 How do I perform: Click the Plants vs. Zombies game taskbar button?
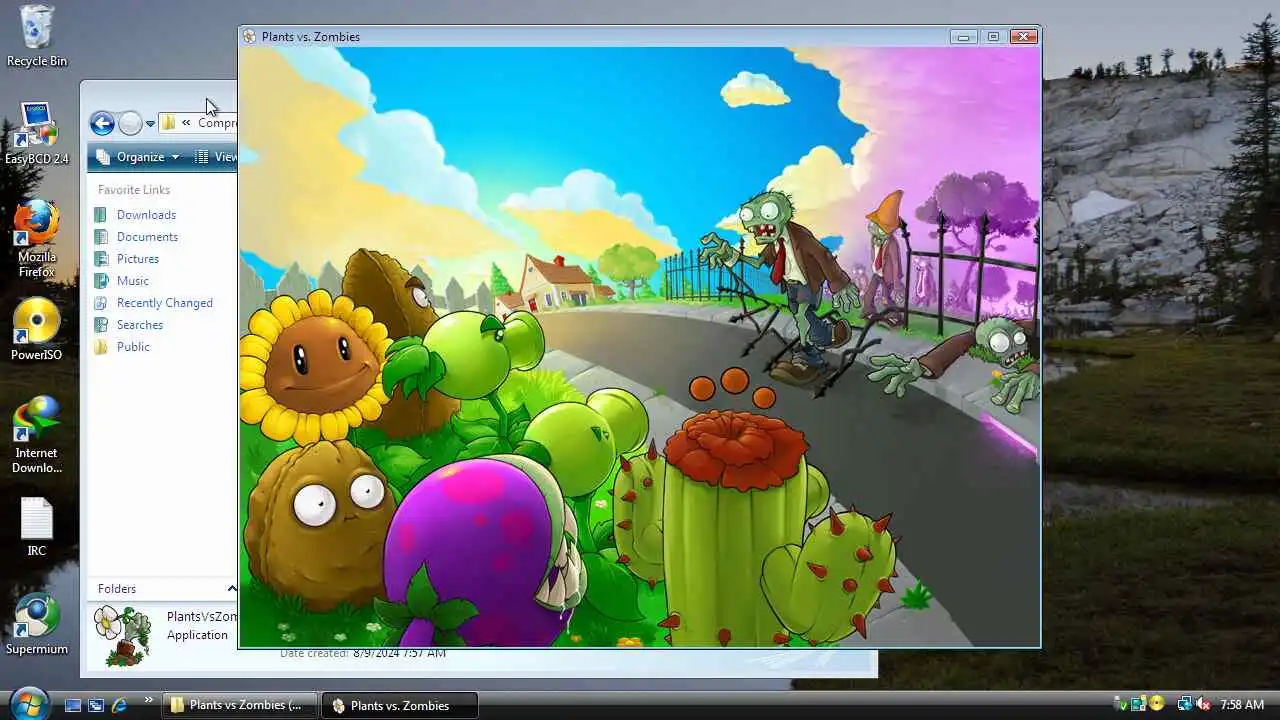click(401, 705)
